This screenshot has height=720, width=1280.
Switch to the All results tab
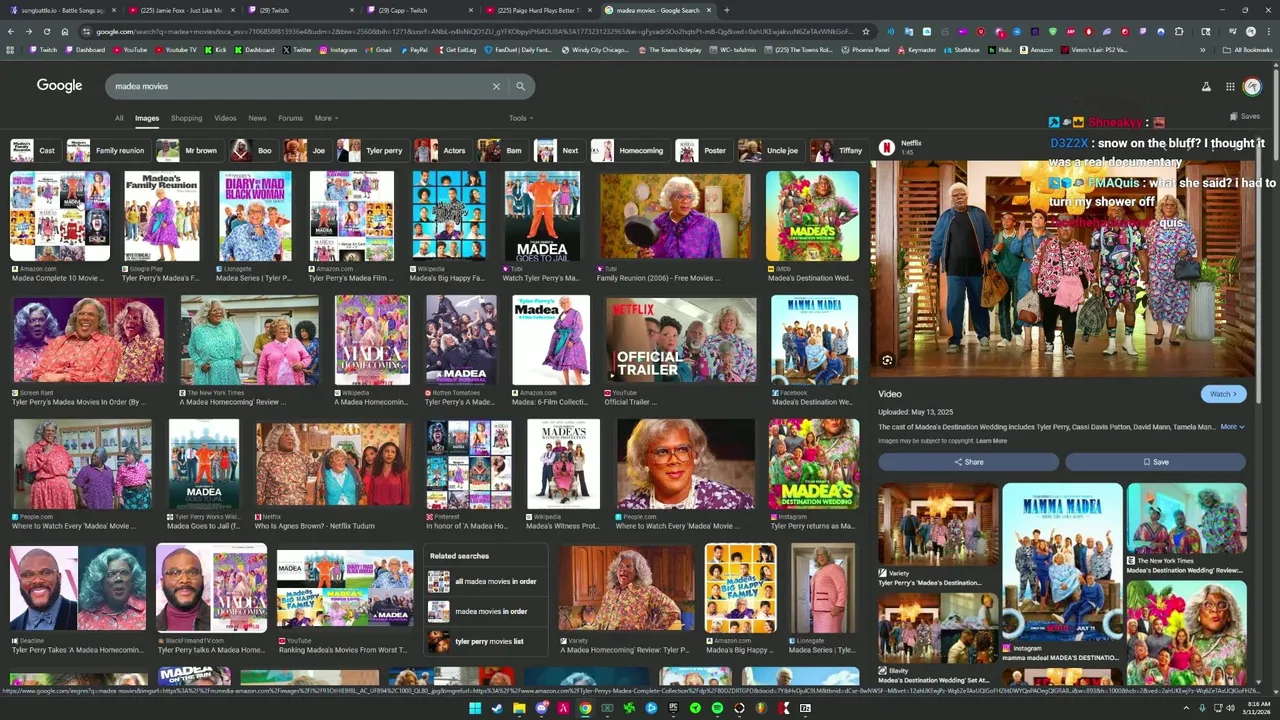[119, 118]
